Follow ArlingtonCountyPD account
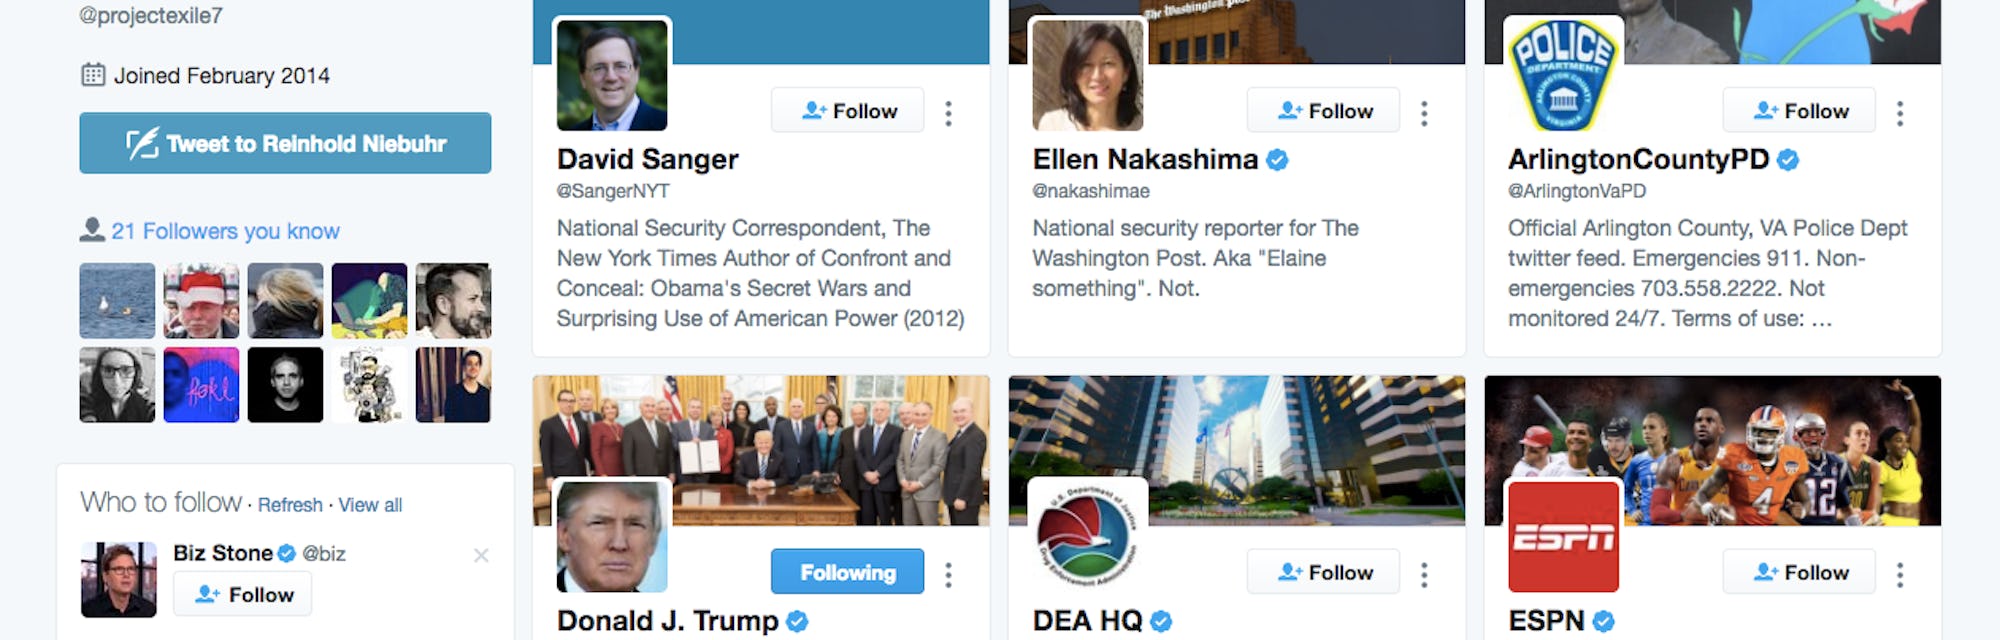The height and width of the screenshot is (640, 2000). coord(1799,110)
